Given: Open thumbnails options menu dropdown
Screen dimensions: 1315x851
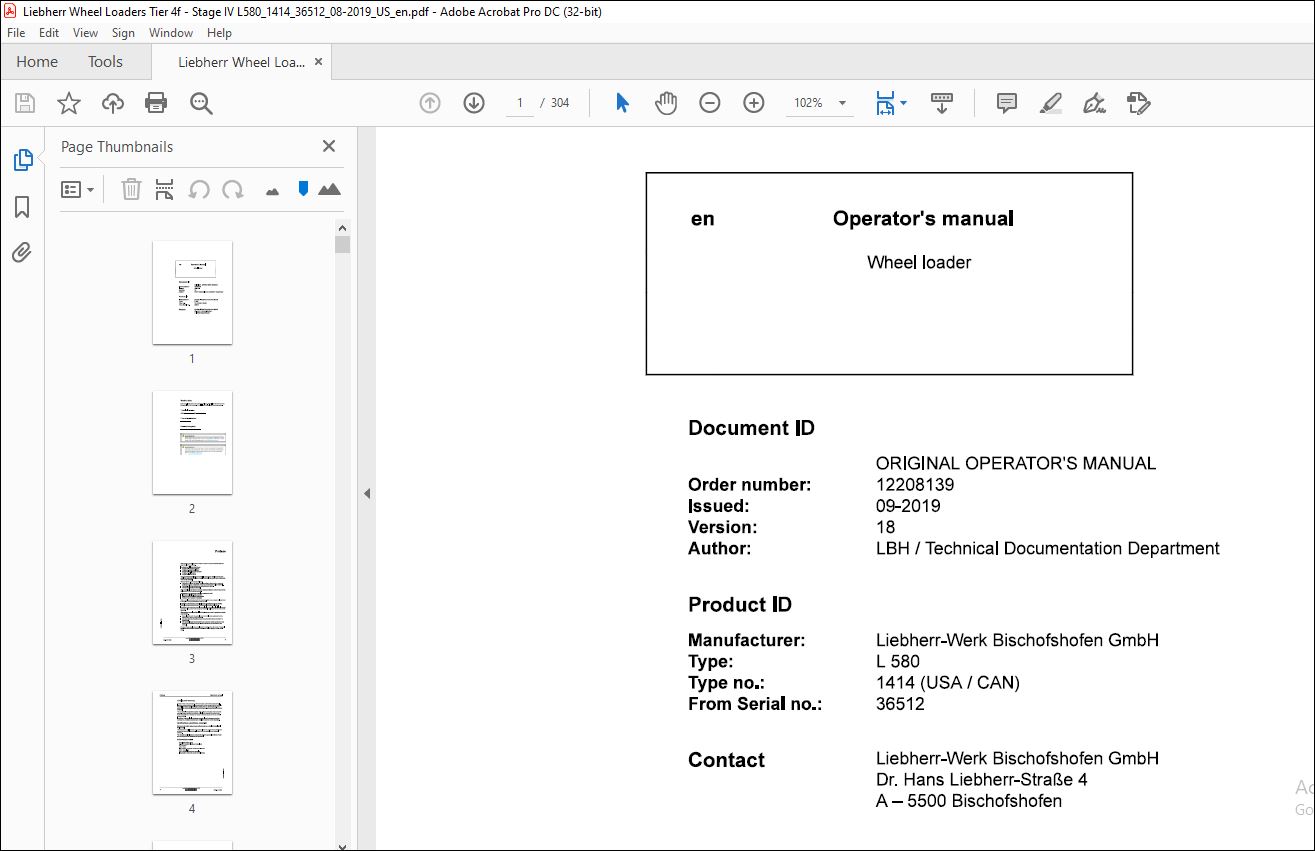Looking at the screenshot, I should 78,189.
